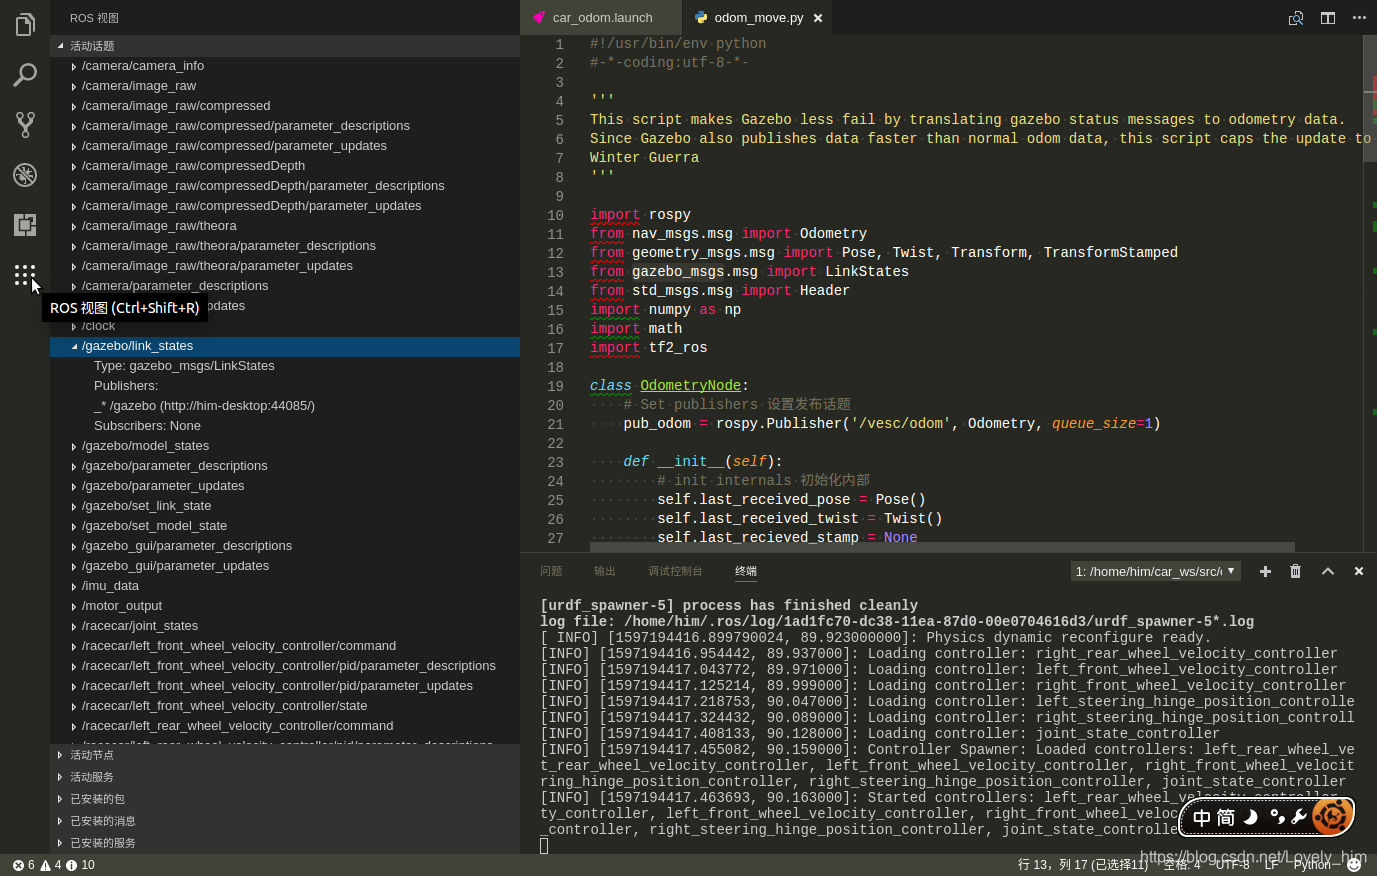Click the 空格: 4 indentation setting
The height and width of the screenshot is (876, 1377).
[x=1182, y=865]
